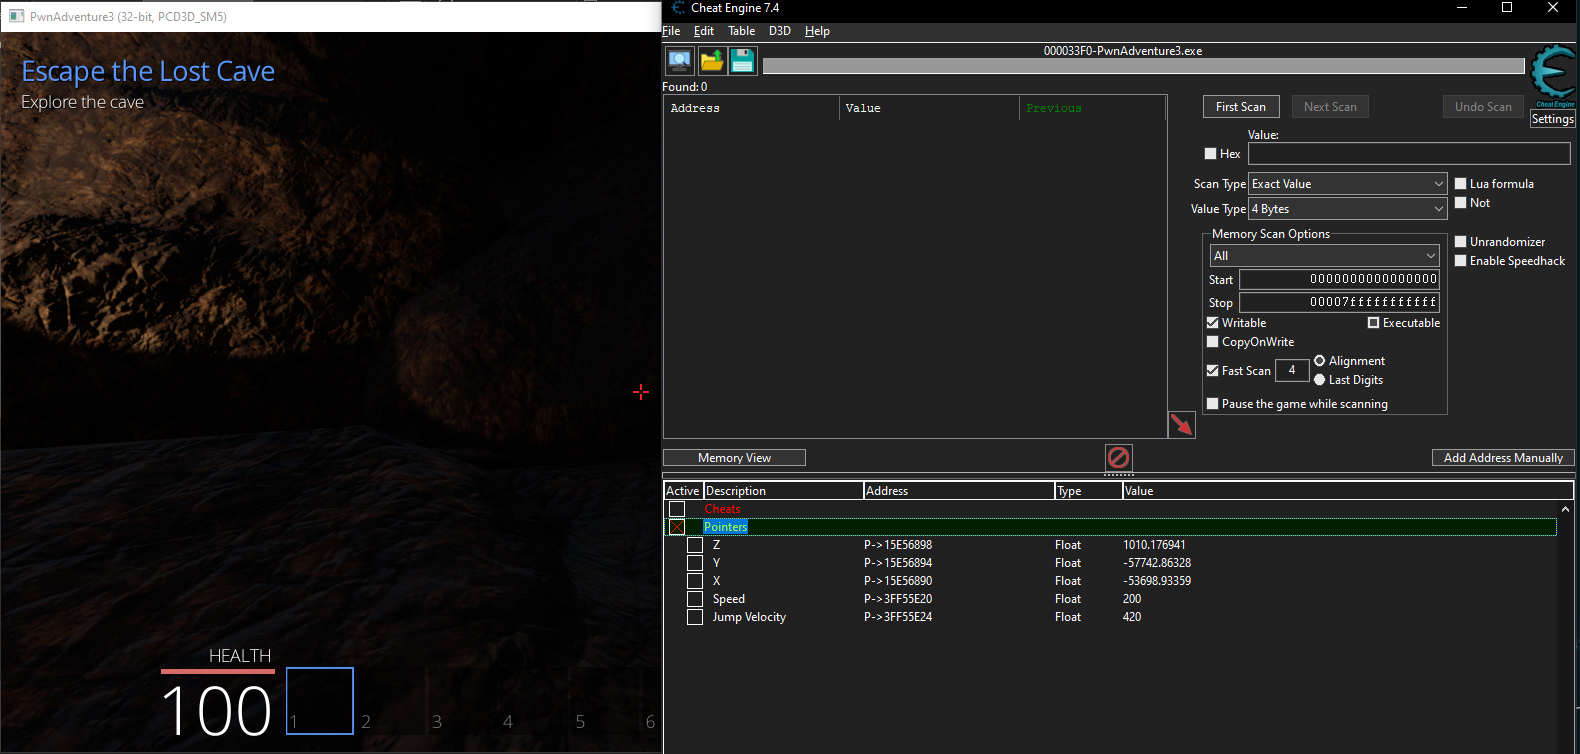The width and height of the screenshot is (1580, 754).
Task: Select Z value 1010.176941
Action: click(1154, 545)
